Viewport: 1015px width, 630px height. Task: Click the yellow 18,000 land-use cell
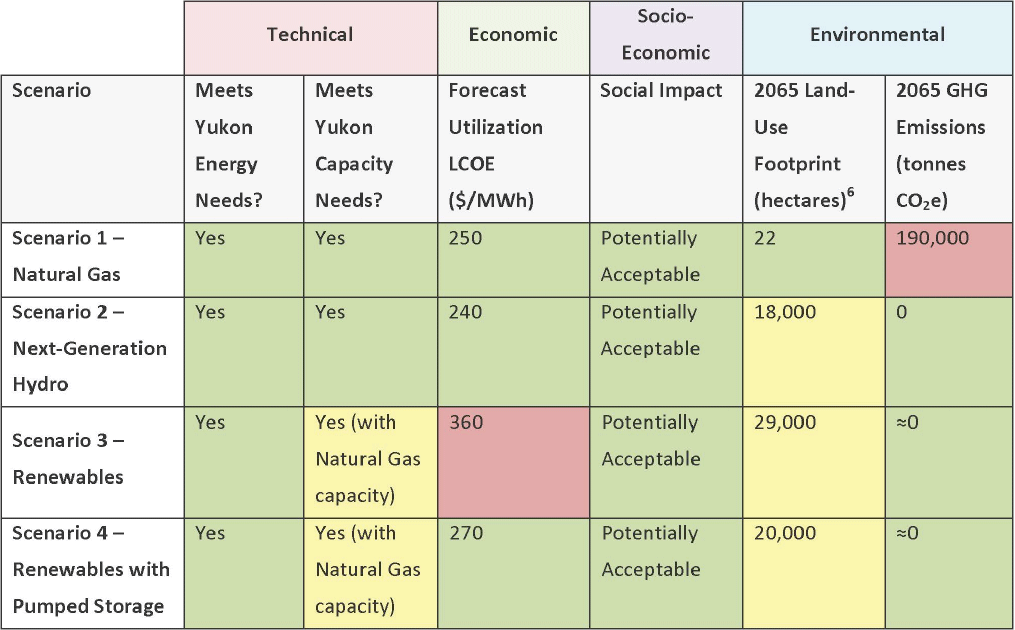coord(813,348)
